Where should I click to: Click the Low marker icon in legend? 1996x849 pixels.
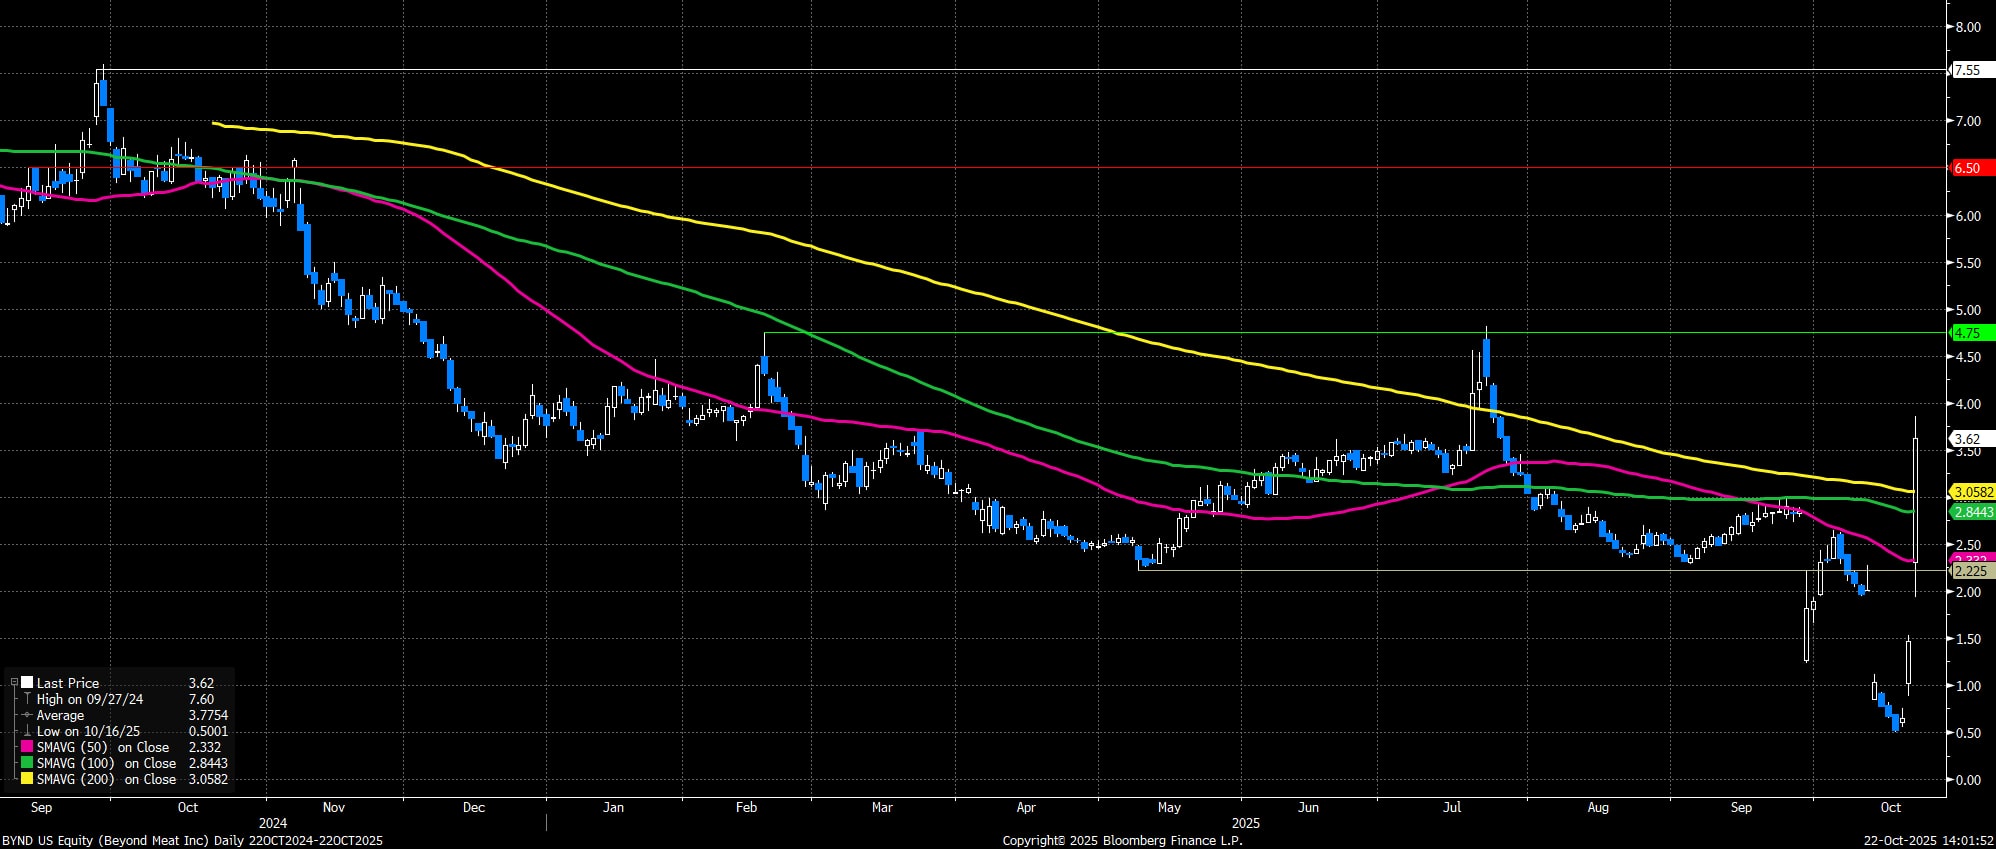[x=27, y=731]
